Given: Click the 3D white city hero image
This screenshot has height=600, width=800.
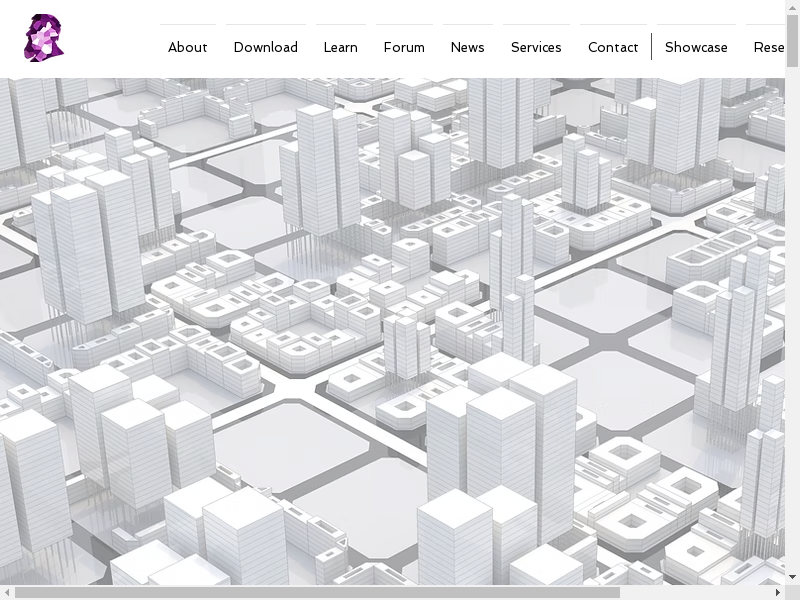Looking at the screenshot, I should click(x=400, y=330).
